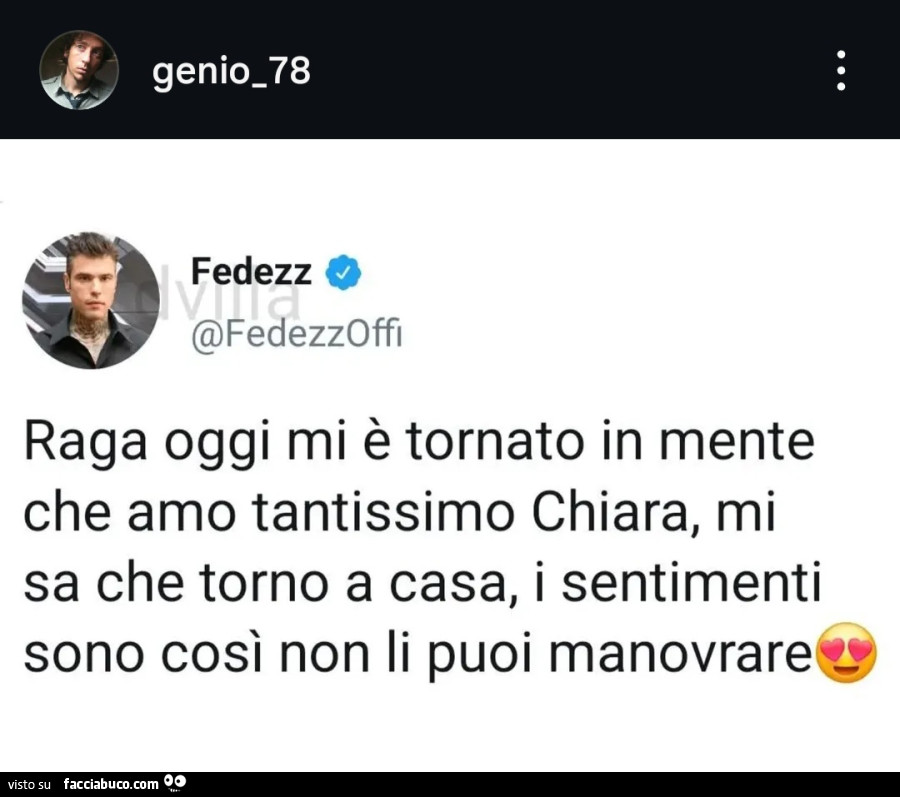This screenshot has width=900, height=797.
Task: Open the three-dot options menu
Action: coord(841,70)
